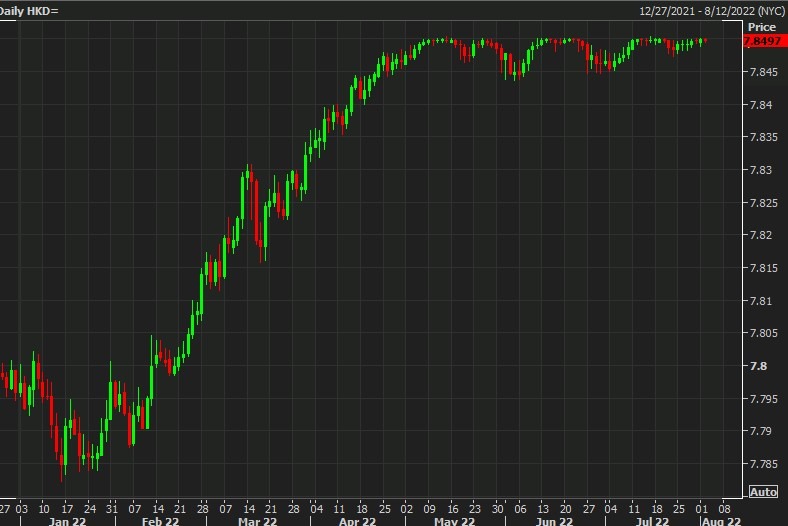Viewport: 788px width, 526px height.
Task: Click the 7.795 price axis label
Action: [763, 399]
